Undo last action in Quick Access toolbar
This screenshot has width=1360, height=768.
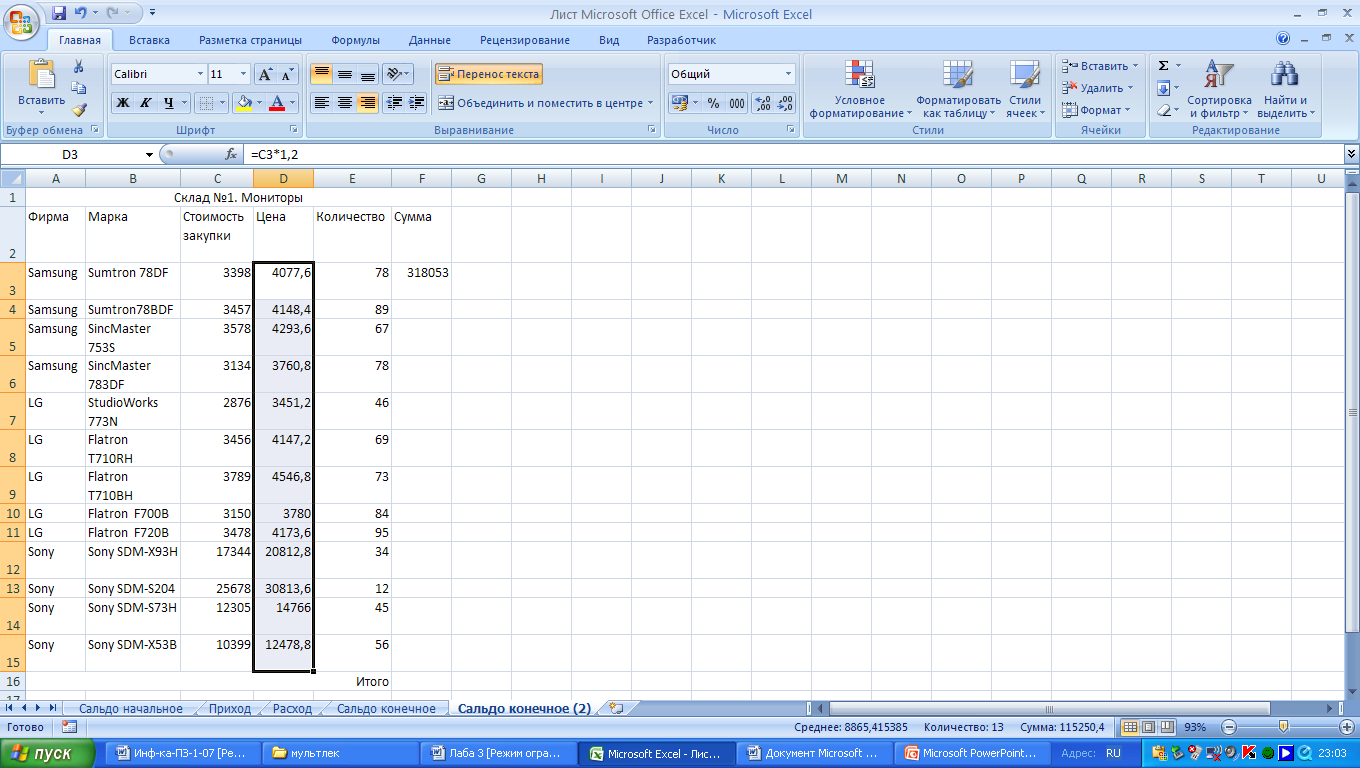pyautogui.click(x=81, y=14)
